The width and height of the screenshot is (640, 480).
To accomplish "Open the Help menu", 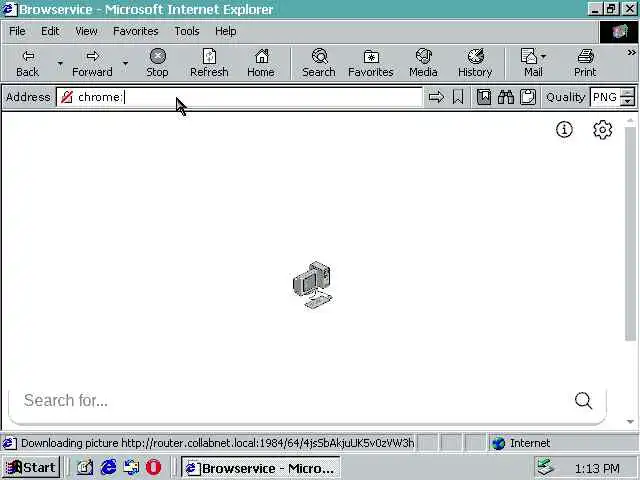I will [226, 31].
